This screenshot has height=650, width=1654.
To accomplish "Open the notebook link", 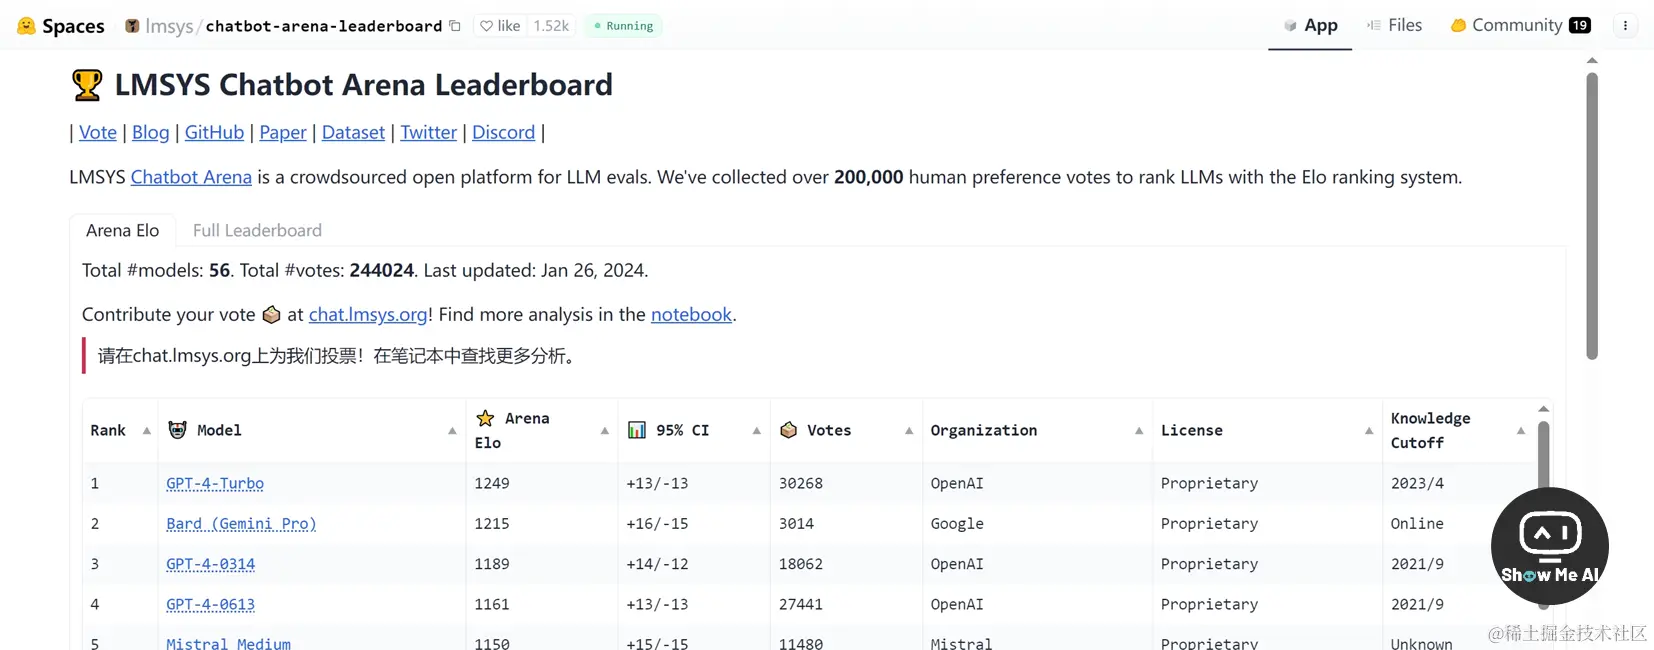I will coord(691,314).
